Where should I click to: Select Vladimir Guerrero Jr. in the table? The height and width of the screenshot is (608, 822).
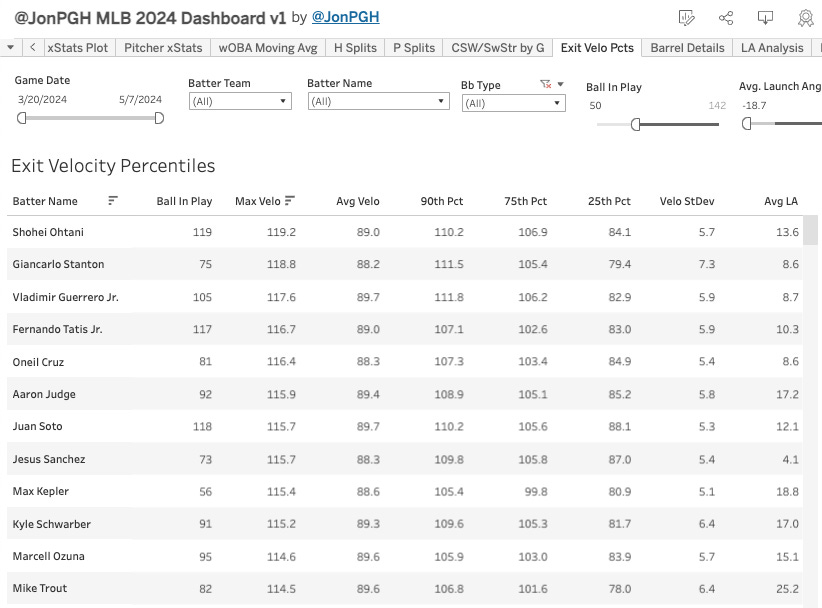pos(66,297)
